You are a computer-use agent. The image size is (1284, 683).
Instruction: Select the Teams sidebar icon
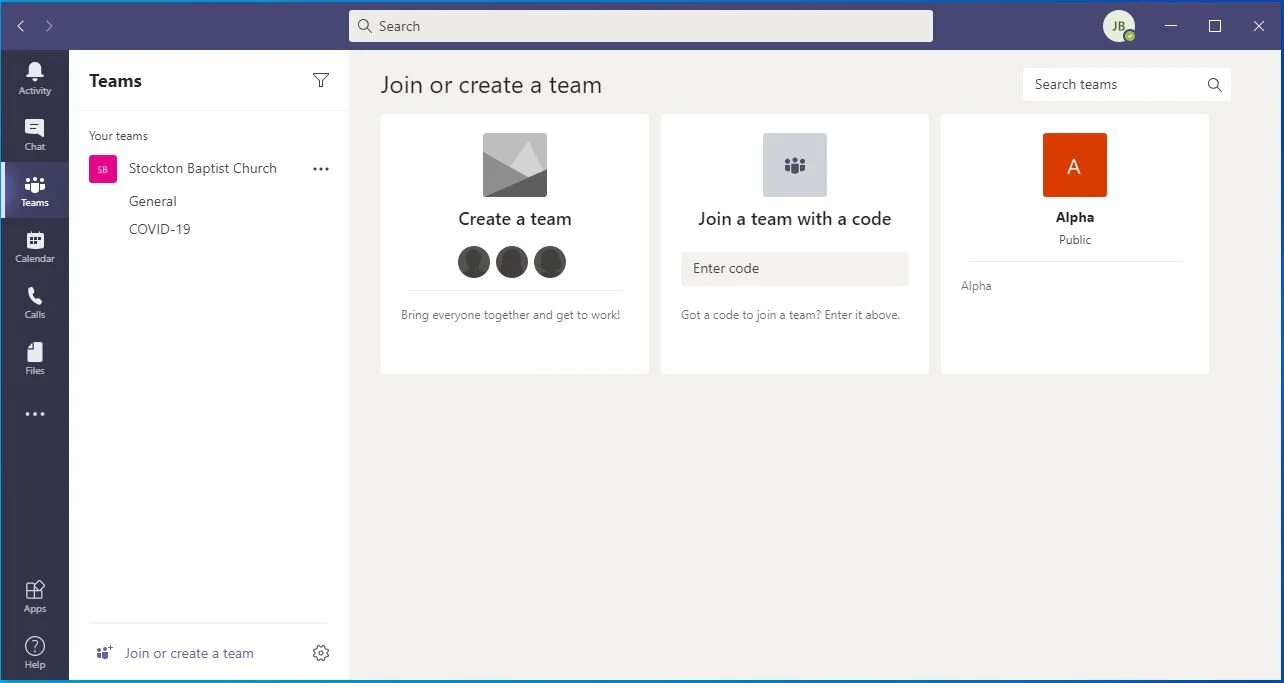point(34,190)
